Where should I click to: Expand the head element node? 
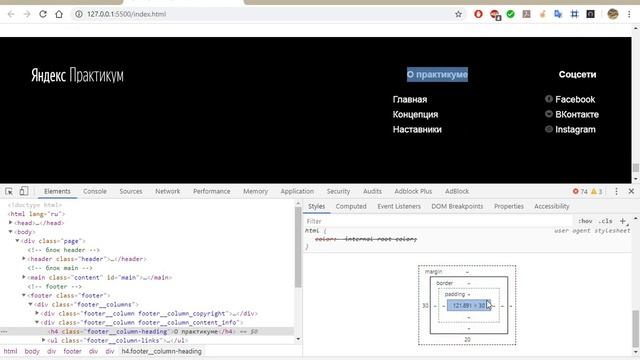11,222
